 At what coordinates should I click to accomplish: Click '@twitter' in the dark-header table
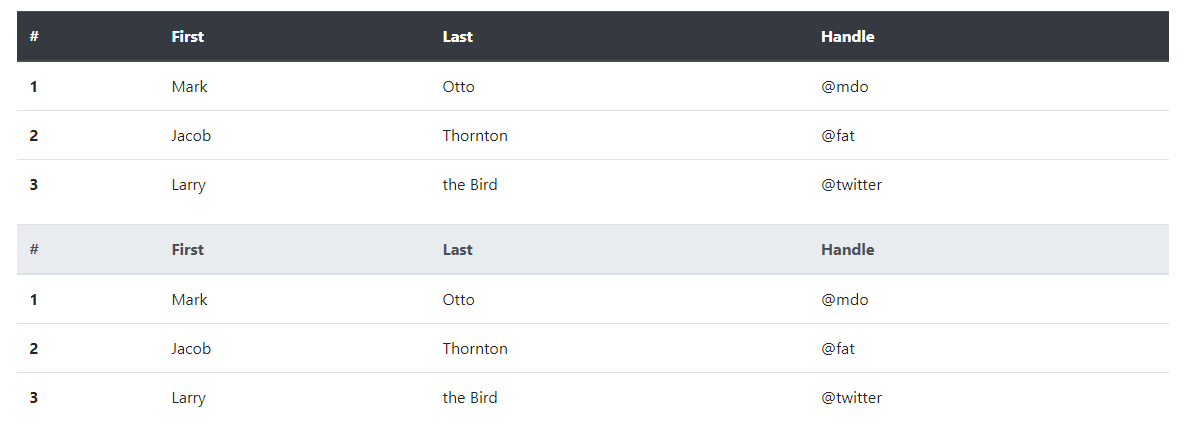coord(851,185)
